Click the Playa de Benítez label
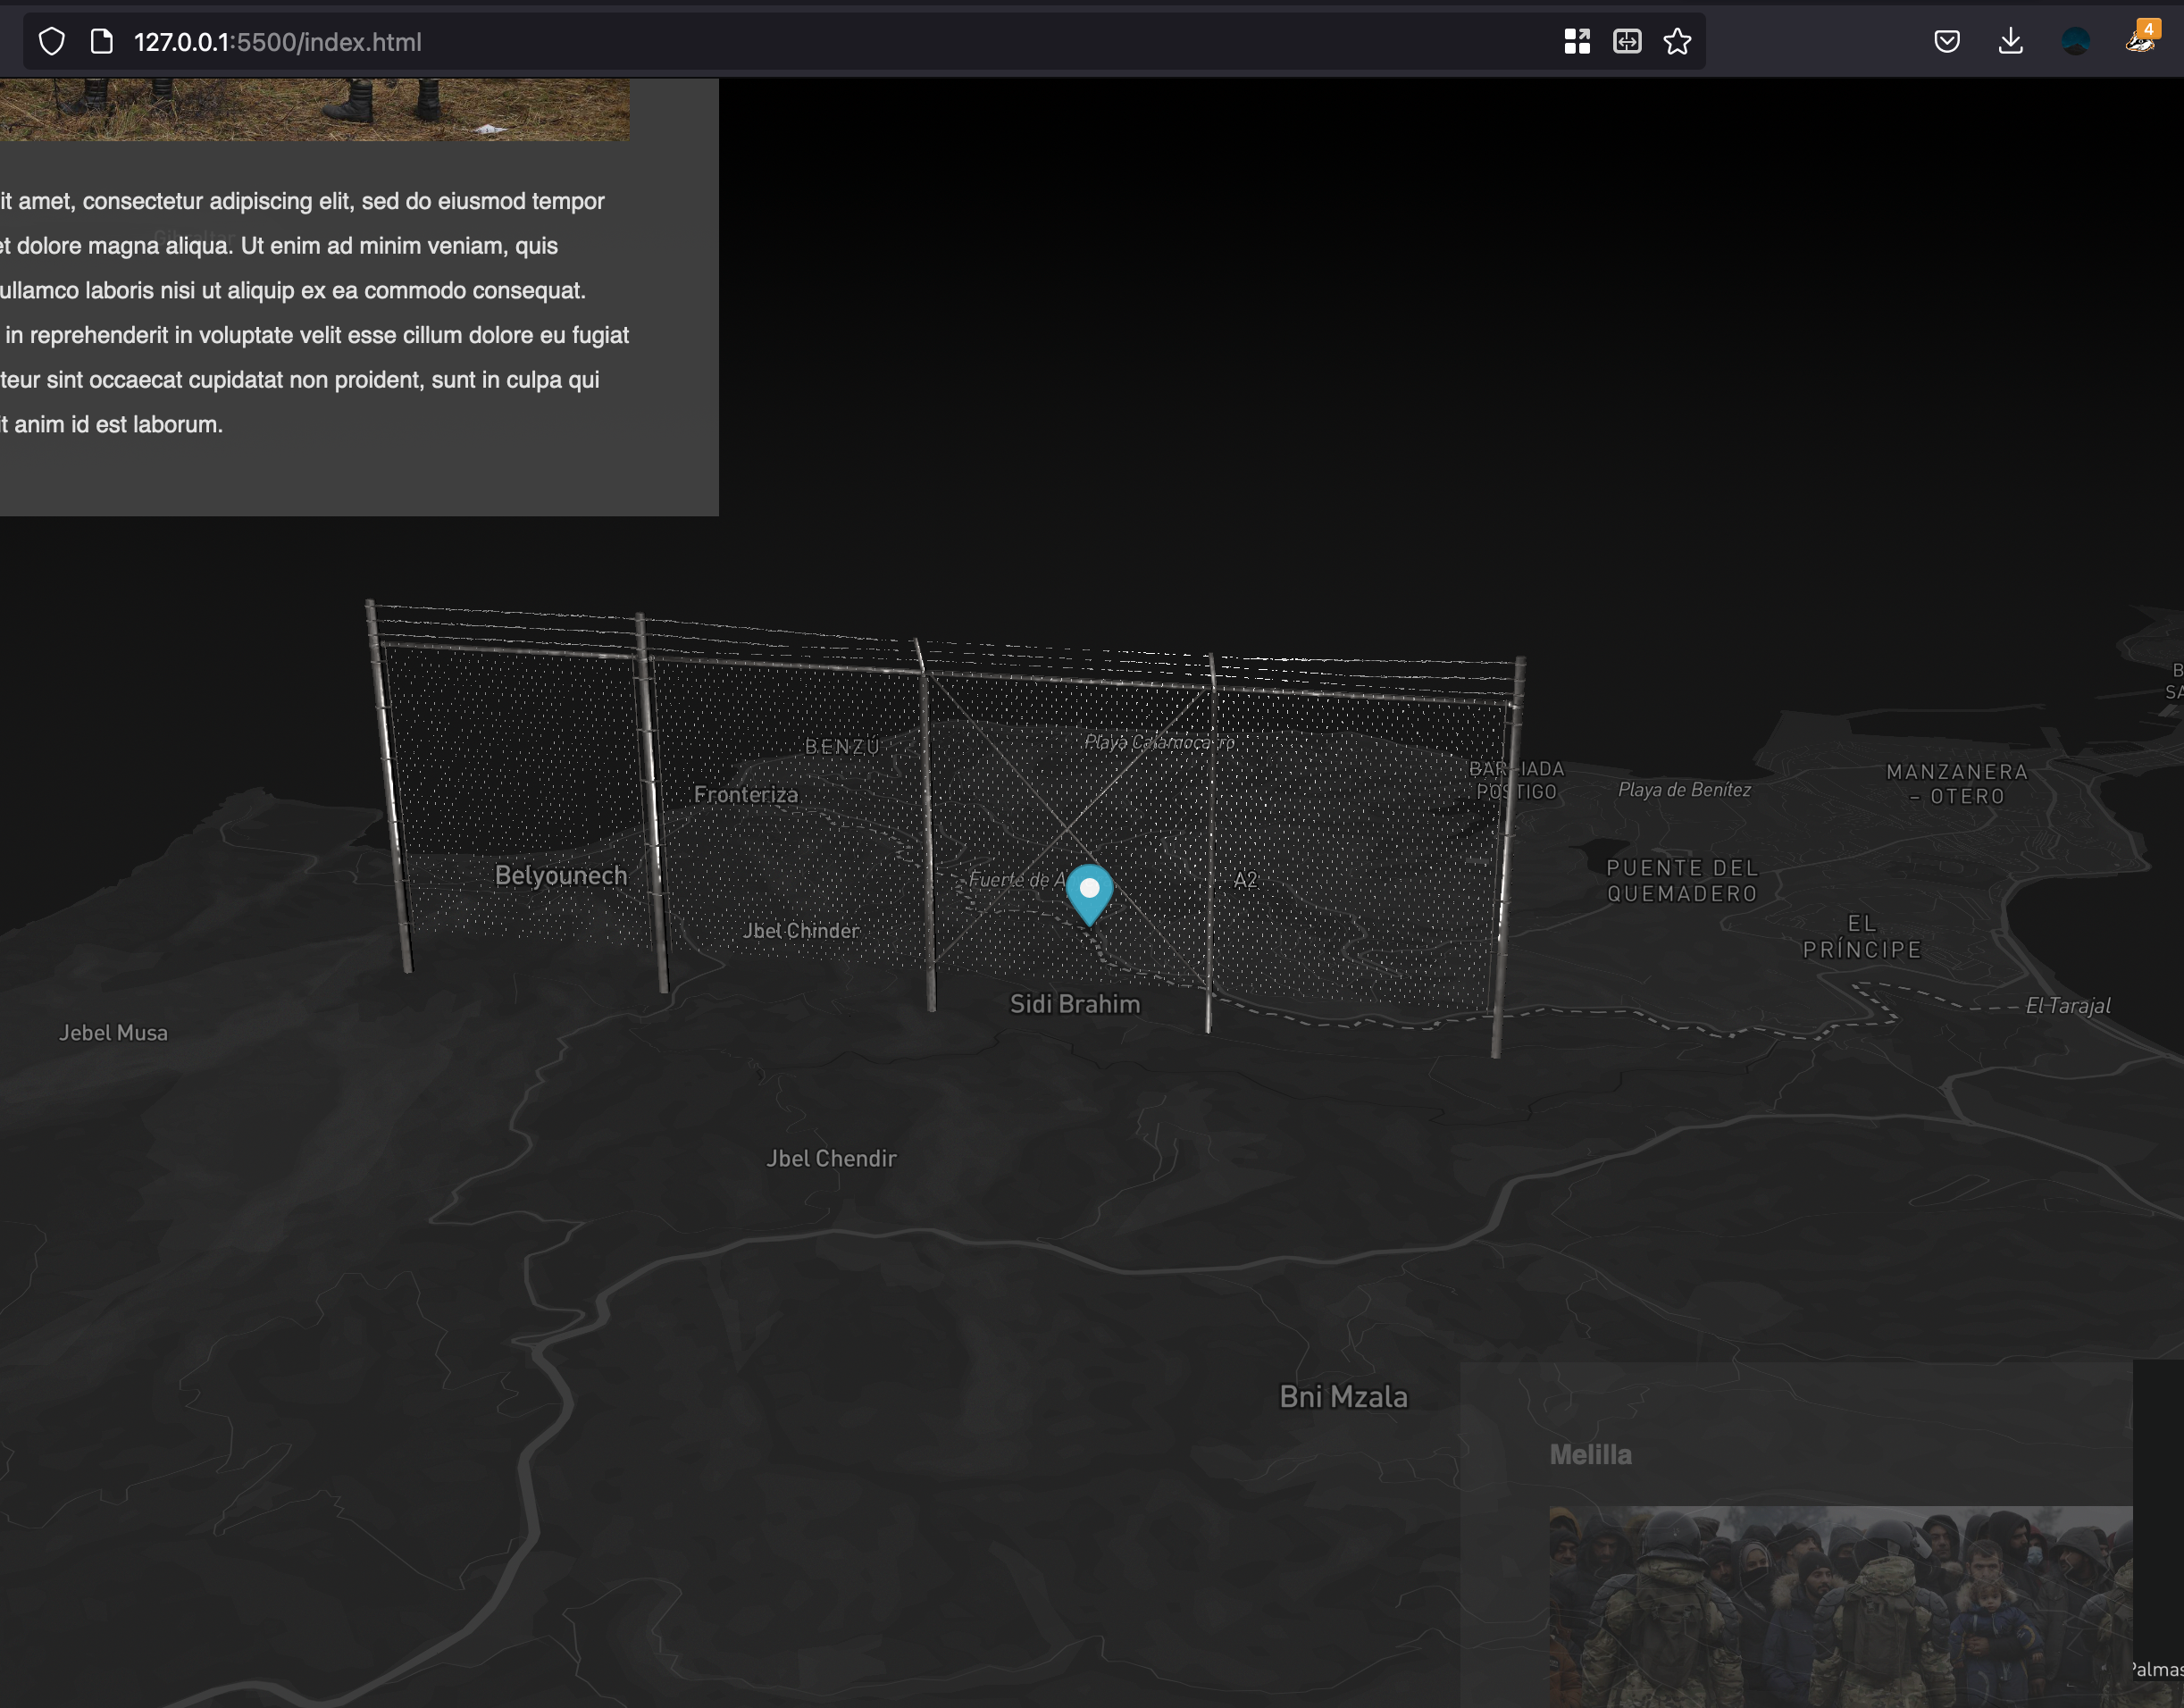Image resolution: width=2184 pixels, height=1708 pixels. 1684,790
